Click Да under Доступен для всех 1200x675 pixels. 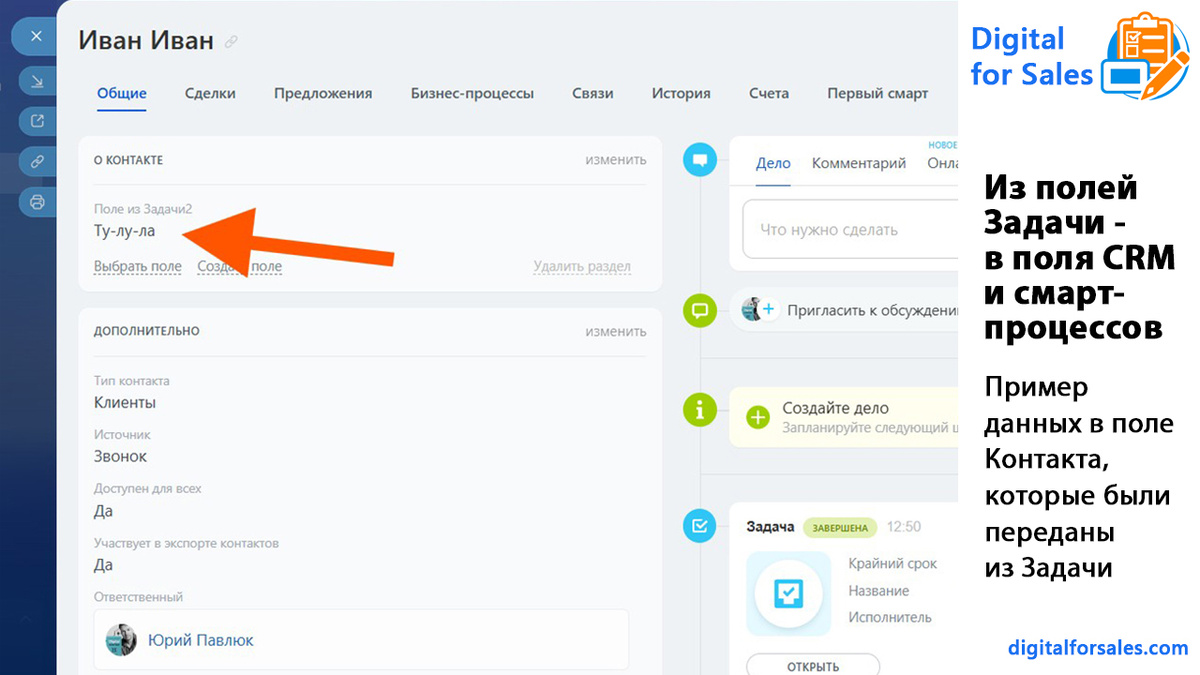tap(103, 510)
